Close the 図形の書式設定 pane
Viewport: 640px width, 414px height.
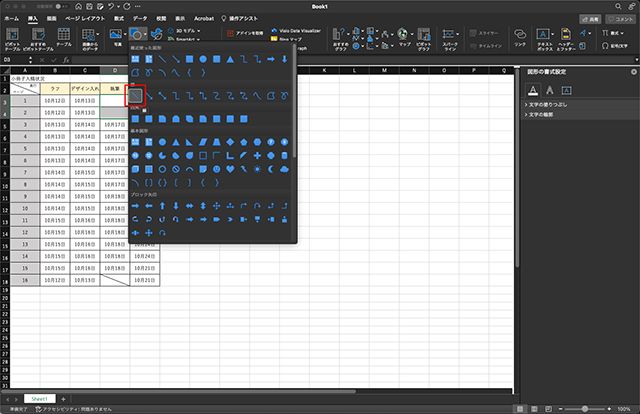pyautogui.click(x=633, y=72)
